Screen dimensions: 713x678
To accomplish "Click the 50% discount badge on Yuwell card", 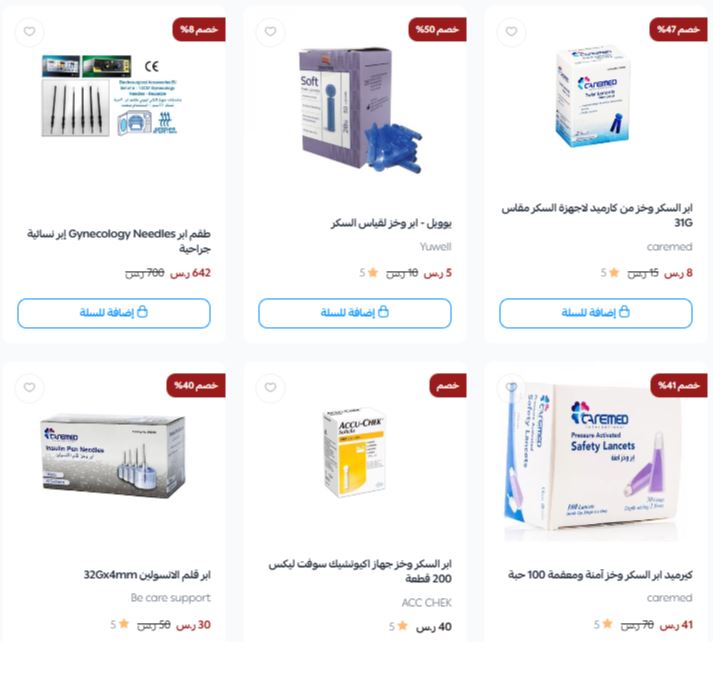I will click(437, 30).
